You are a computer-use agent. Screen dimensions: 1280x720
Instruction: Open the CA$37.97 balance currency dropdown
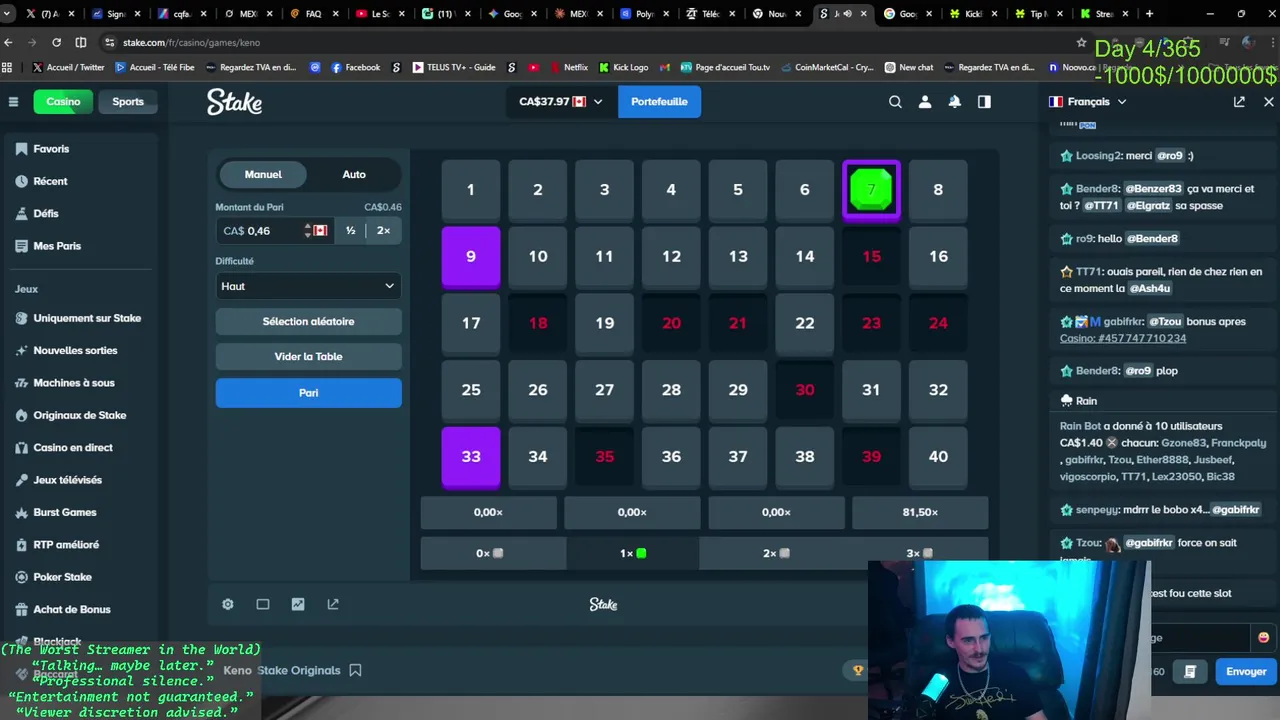point(561,102)
